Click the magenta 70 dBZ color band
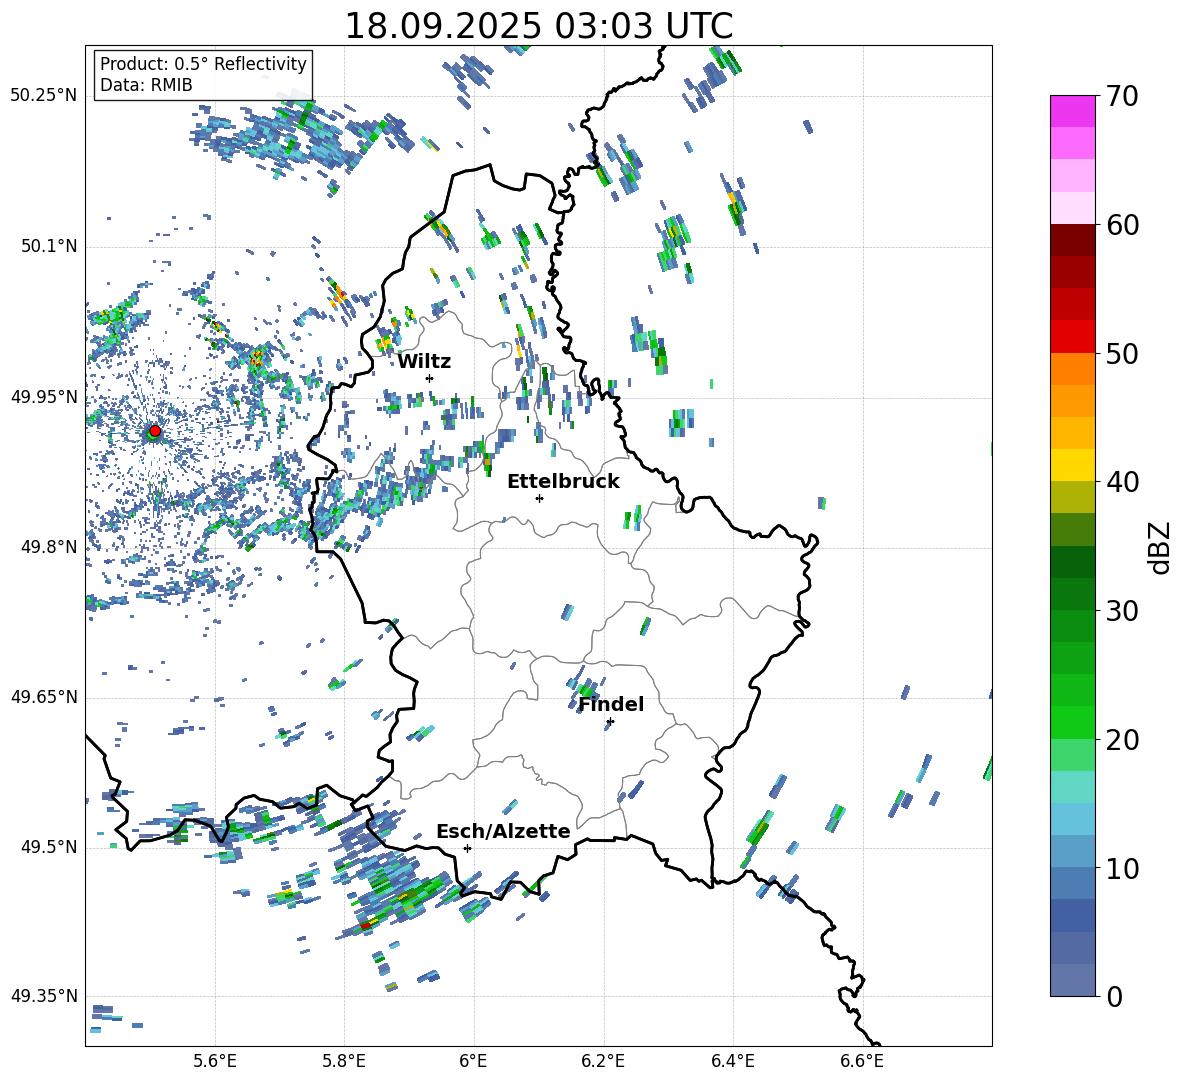 [1072, 111]
